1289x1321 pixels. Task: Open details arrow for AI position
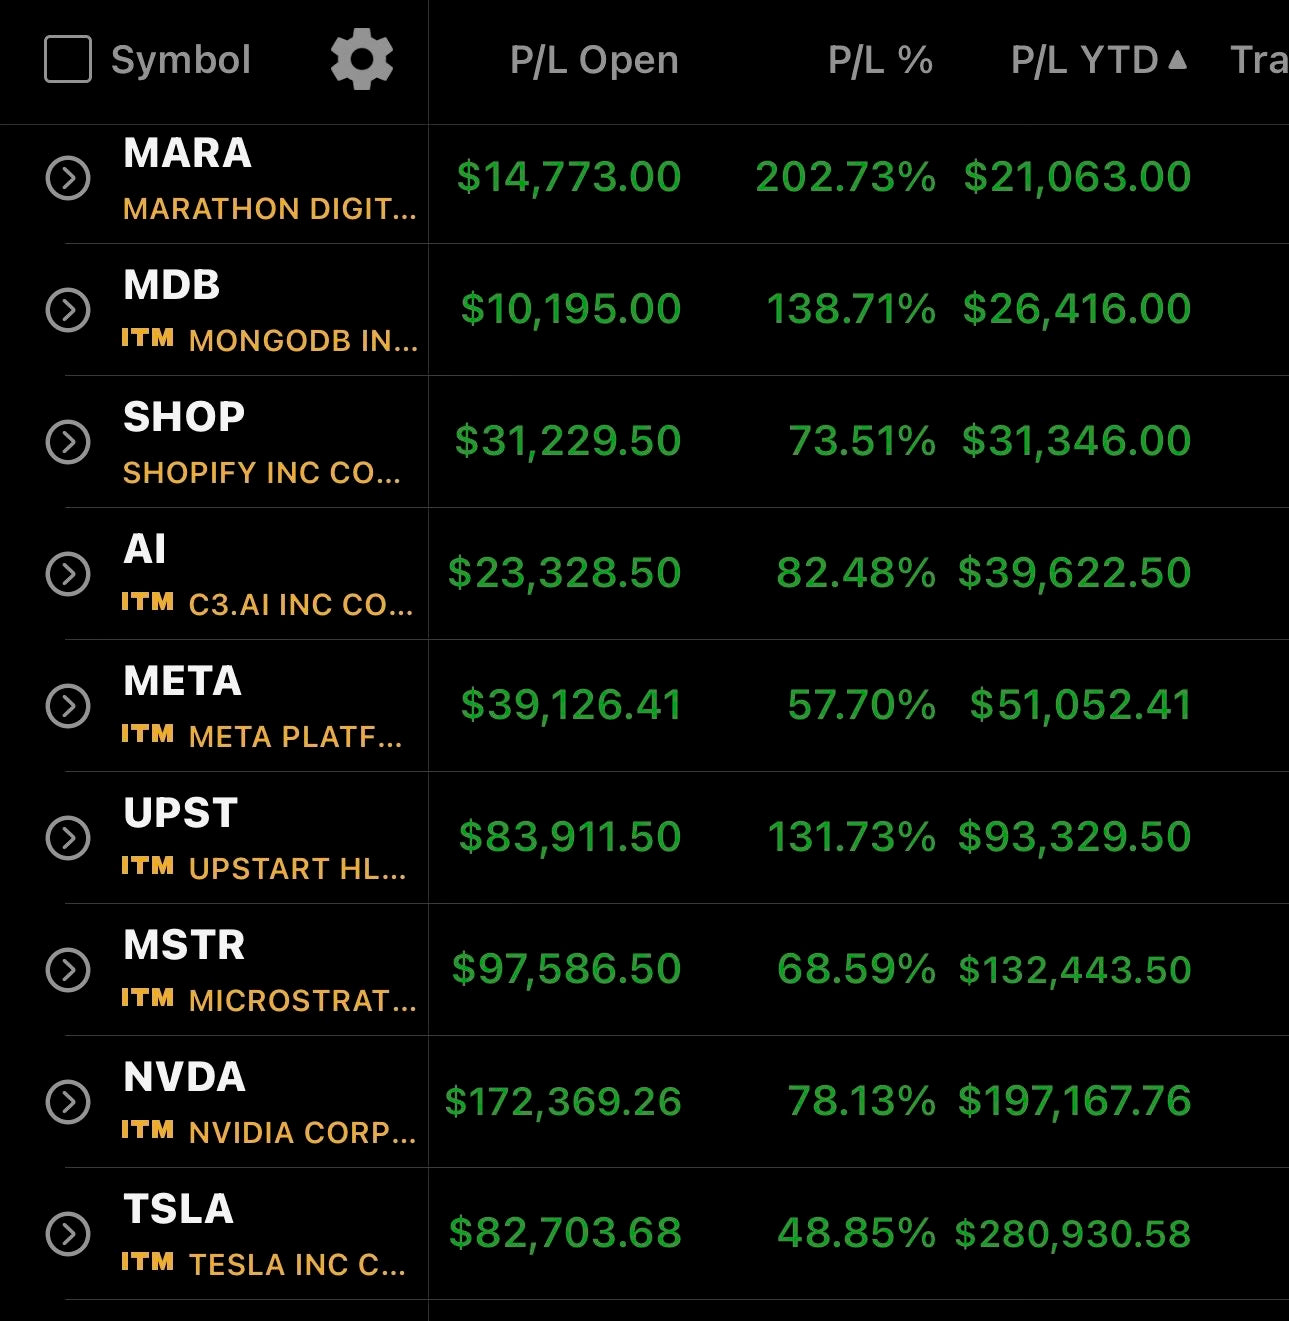coord(68,574)
